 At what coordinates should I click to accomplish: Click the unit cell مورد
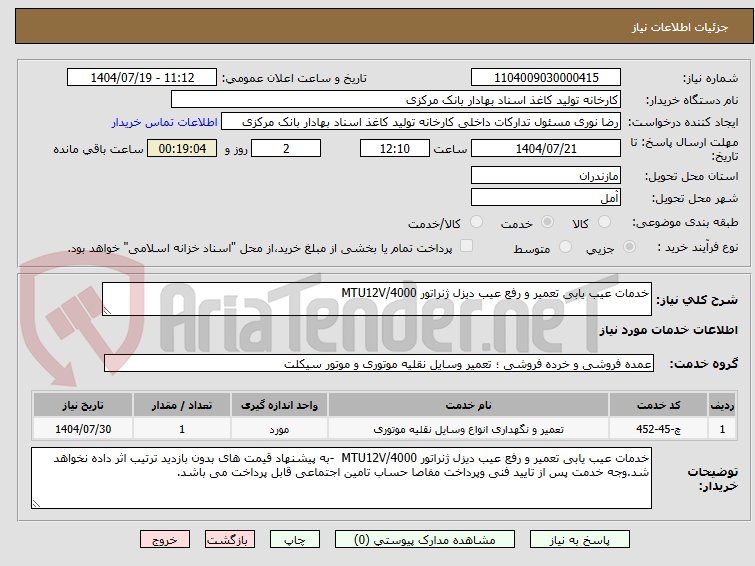(x=279, y=429)
